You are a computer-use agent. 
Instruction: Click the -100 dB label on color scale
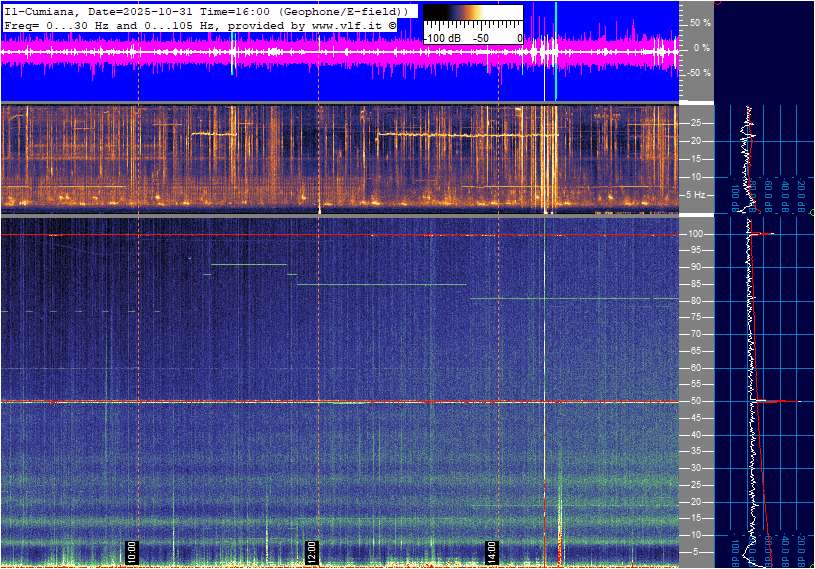(443, 38)
